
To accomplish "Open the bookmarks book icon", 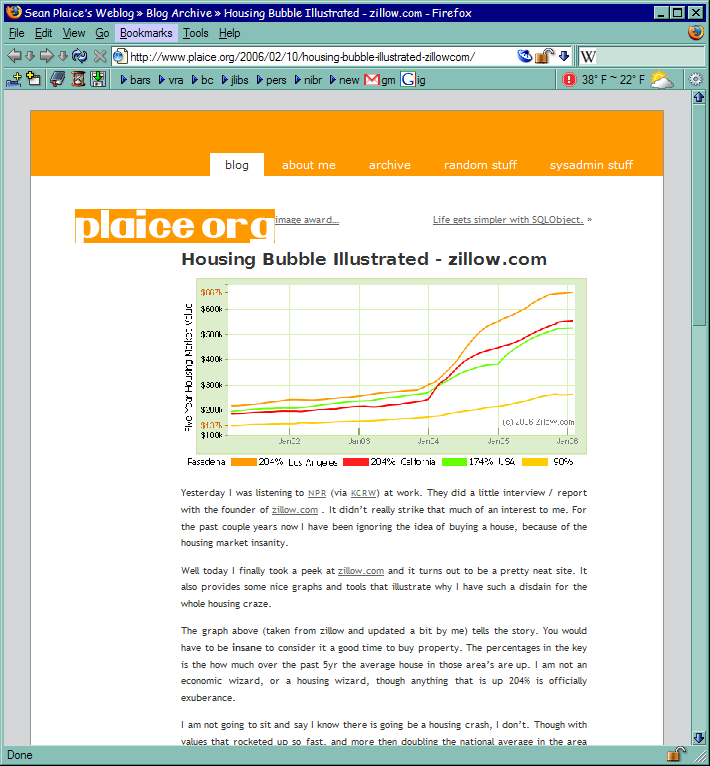I will pos(58,79).
